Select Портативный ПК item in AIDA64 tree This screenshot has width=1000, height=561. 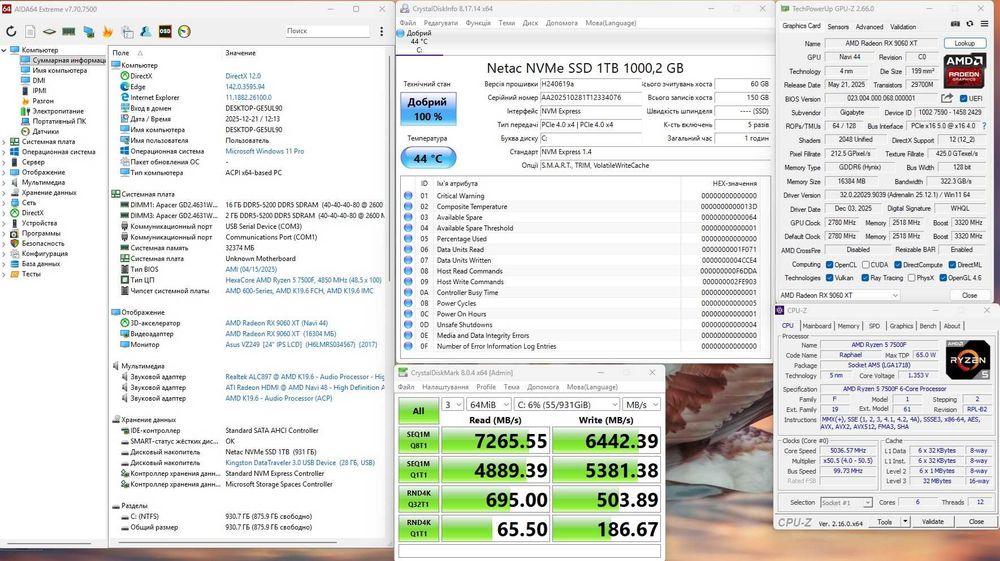click(x=59, y=121)
